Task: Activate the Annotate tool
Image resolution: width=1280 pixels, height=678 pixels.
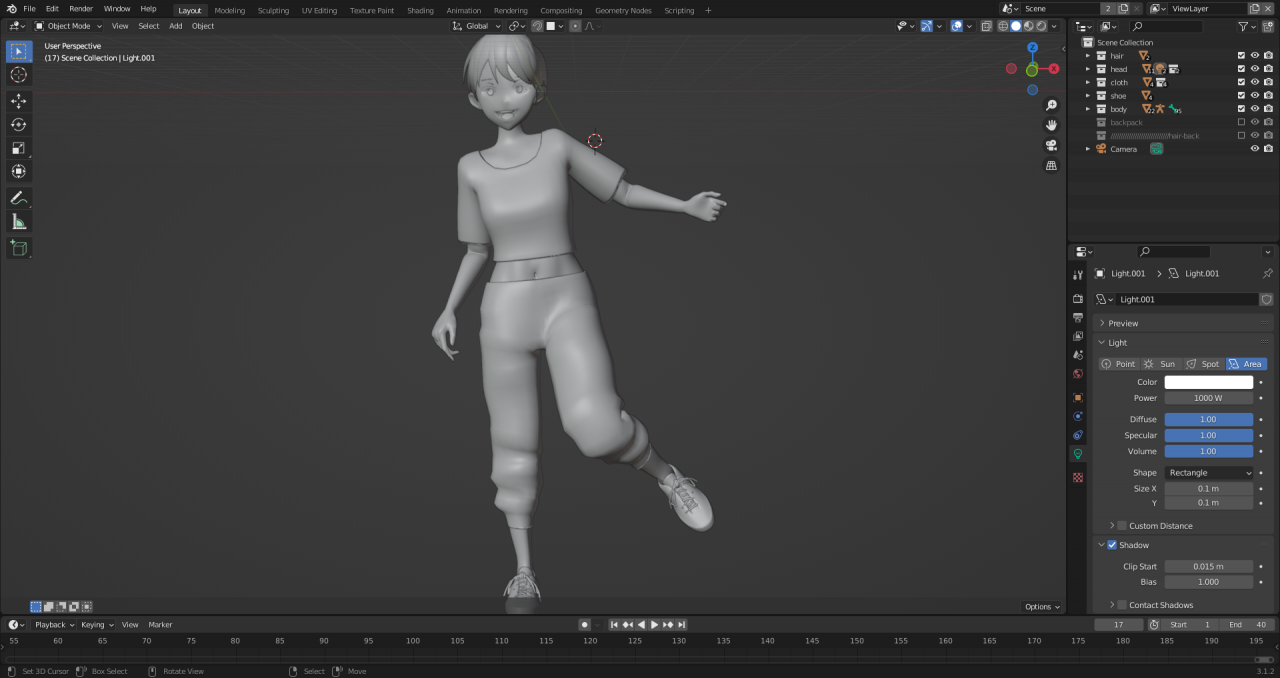Action: [18, 198]
